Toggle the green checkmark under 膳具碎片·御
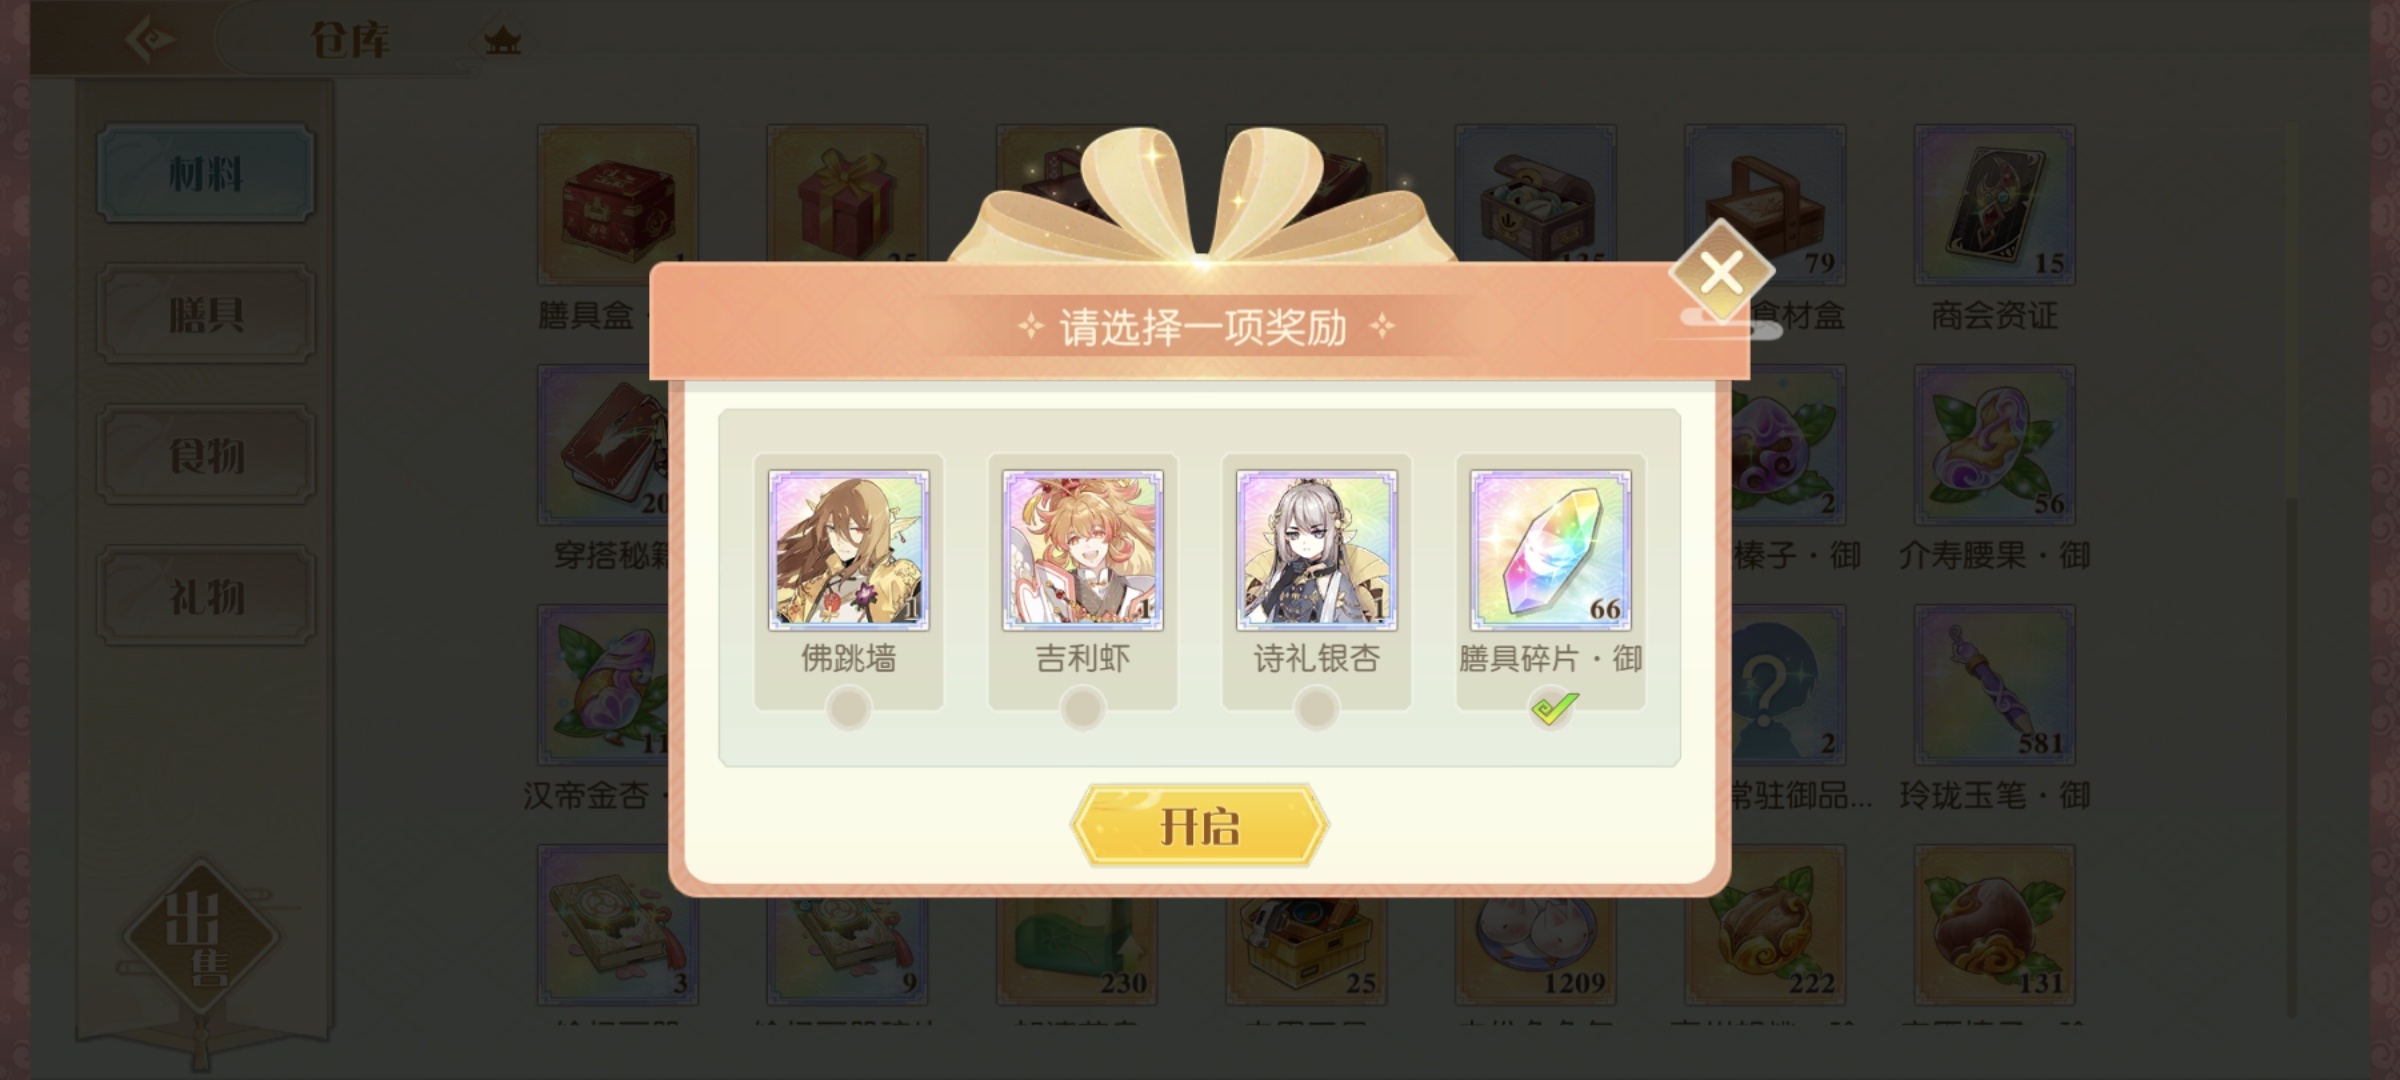The height and width of the screenshot is (1080, 2400). (1552, 708)
